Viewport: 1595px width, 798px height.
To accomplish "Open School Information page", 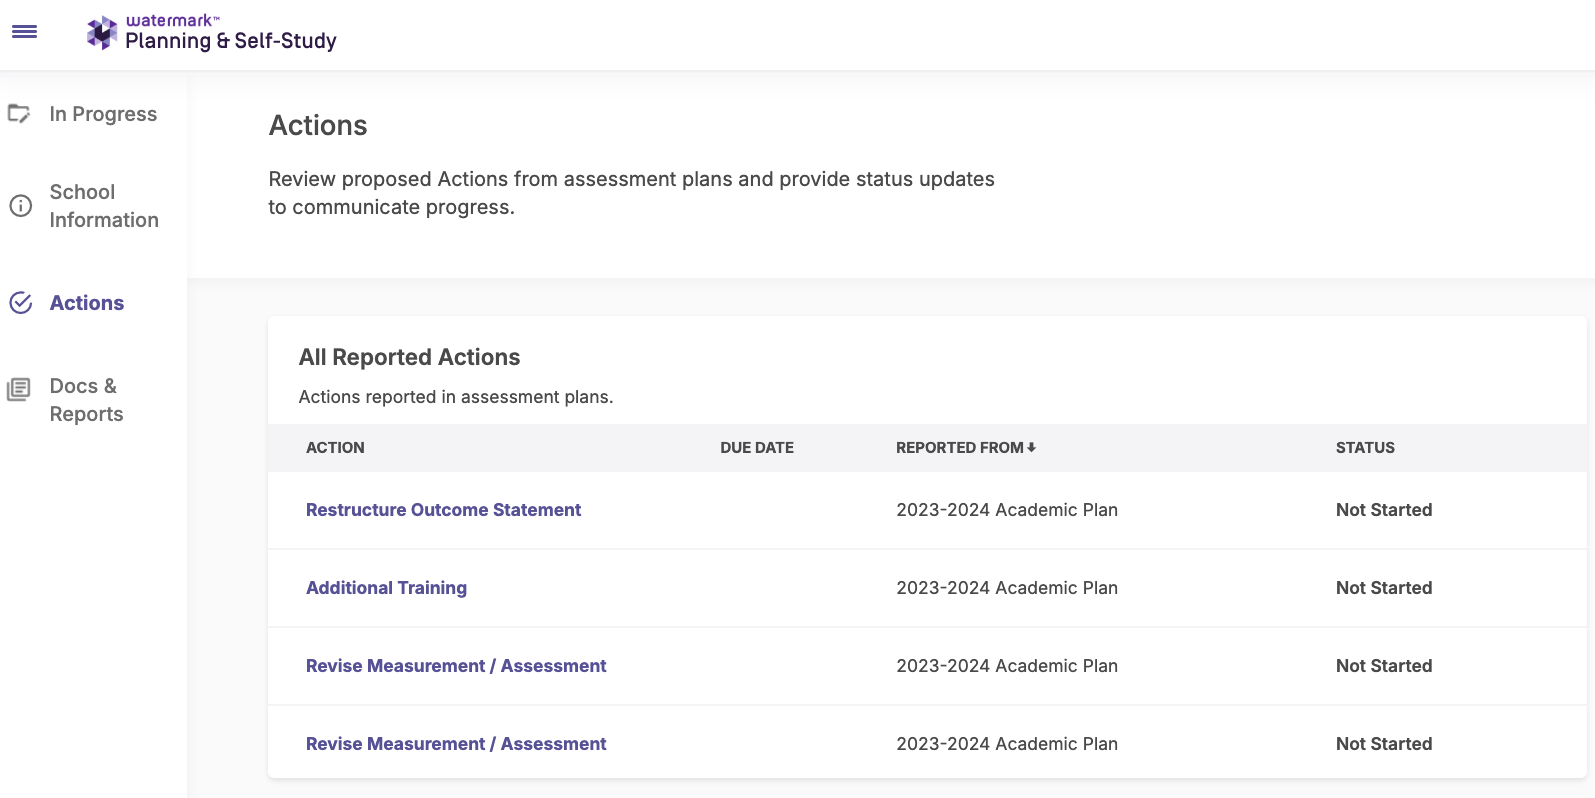I will tap(104, 206).
